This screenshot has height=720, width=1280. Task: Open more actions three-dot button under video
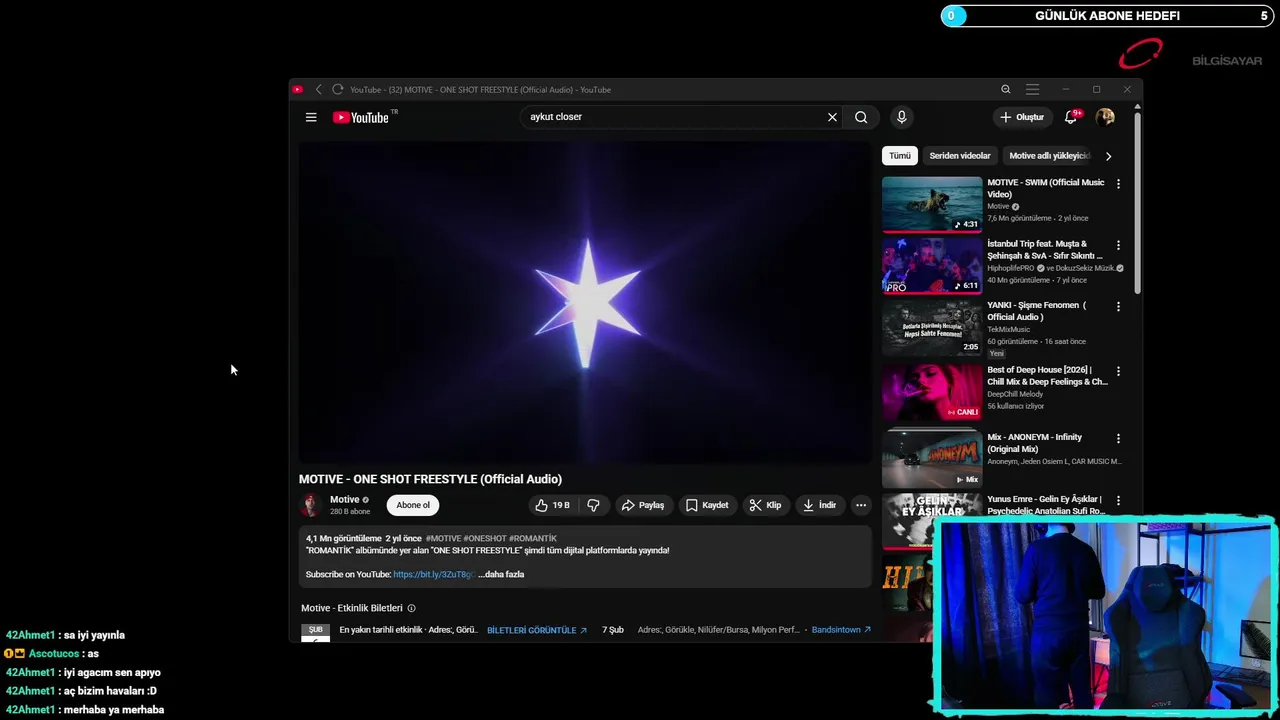(x=861, y=505)
